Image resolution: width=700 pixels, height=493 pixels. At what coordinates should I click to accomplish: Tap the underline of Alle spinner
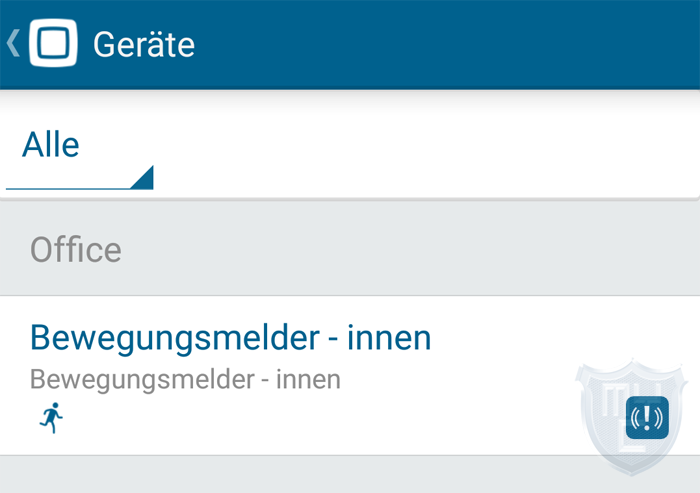pos(79,189)
